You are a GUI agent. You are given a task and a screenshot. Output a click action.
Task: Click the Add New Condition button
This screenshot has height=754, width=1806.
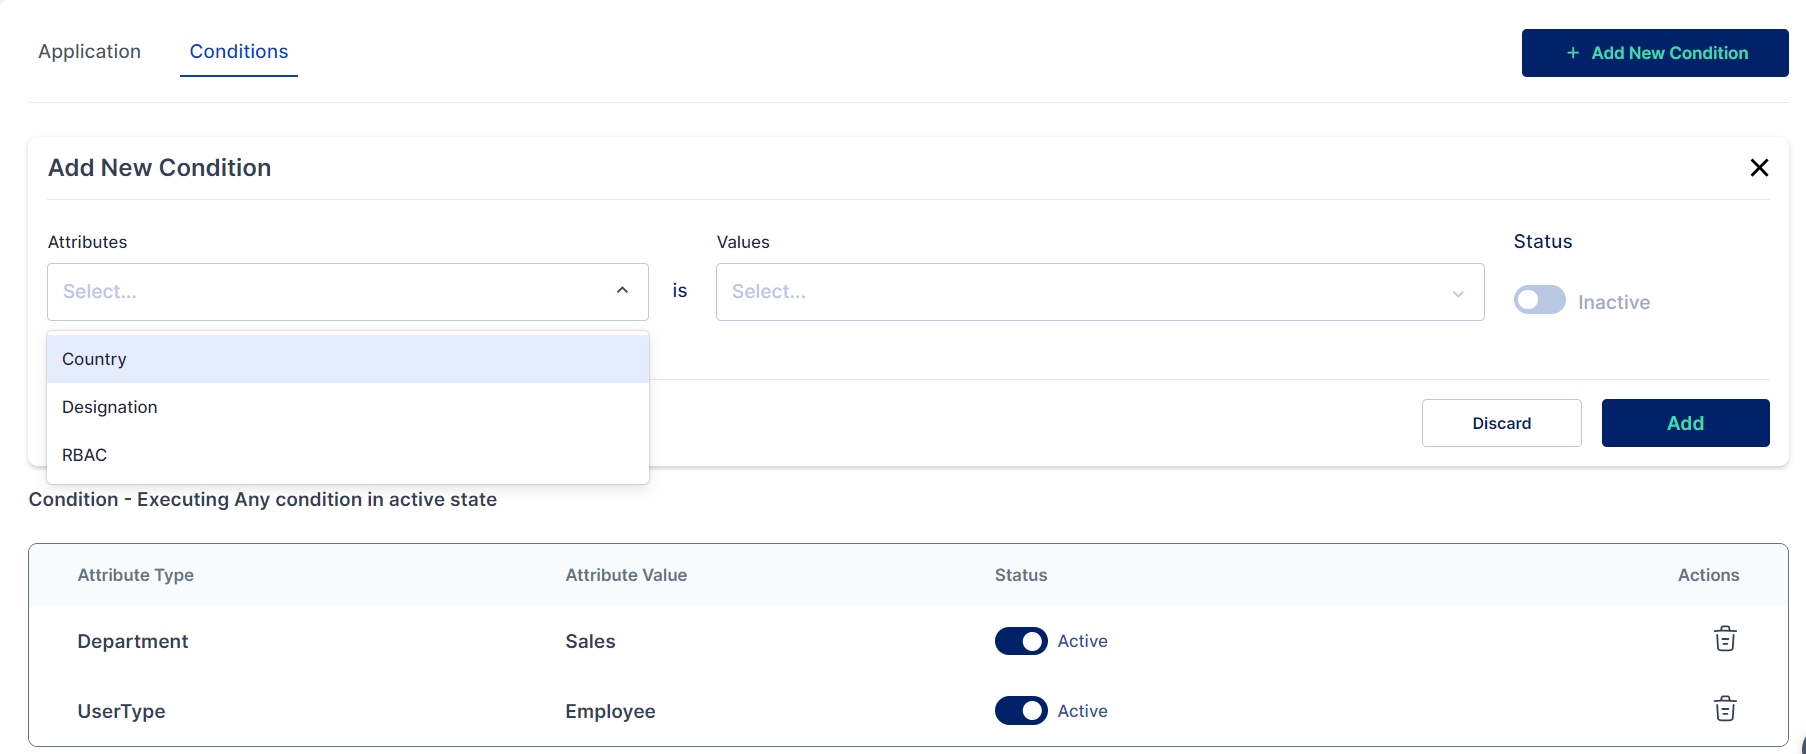tap(1655, 53)
